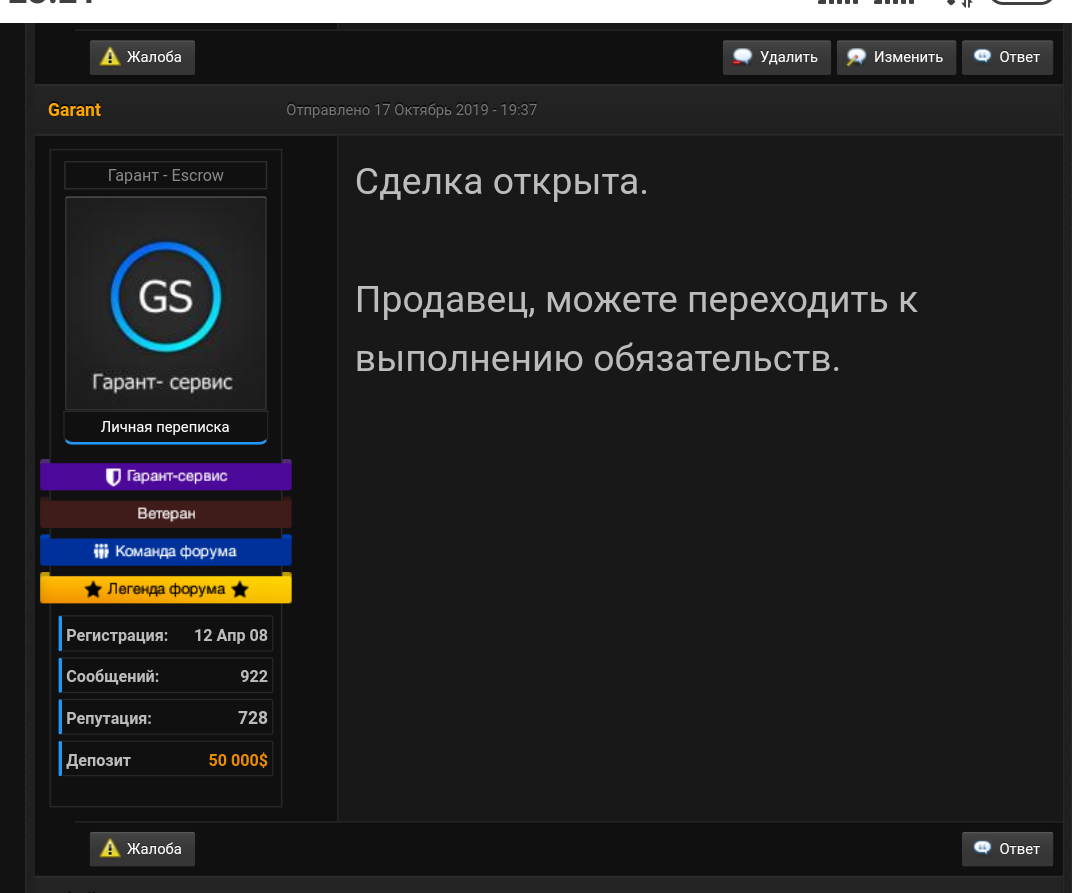Image resolution: width=1072 pixels, height=893 pixels.
Task: Click the speech bubble icon on the bottom Ответ button
Action: [982, 849]
